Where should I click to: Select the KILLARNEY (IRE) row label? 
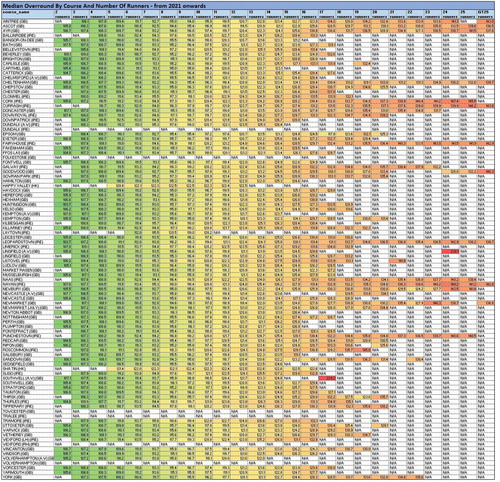tap(17, 228)
